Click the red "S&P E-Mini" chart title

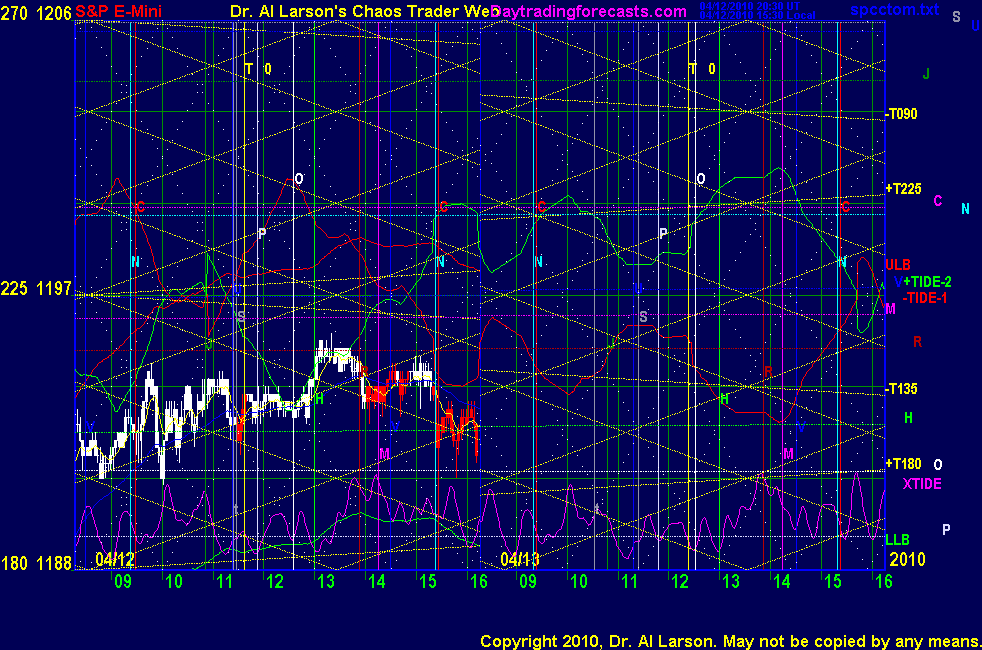pos(118,11)
